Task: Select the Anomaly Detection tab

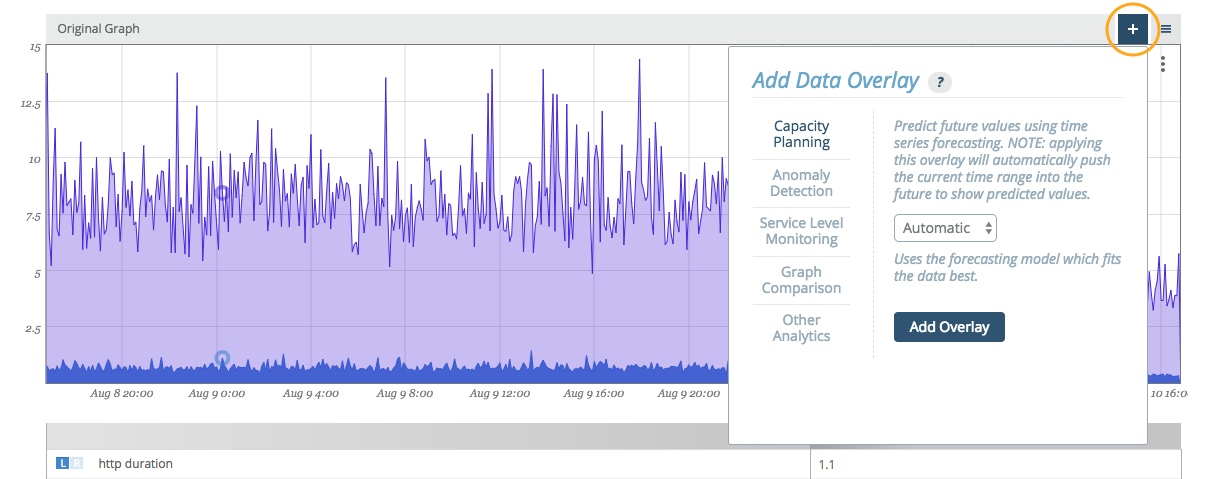Action: click(802, 183)
